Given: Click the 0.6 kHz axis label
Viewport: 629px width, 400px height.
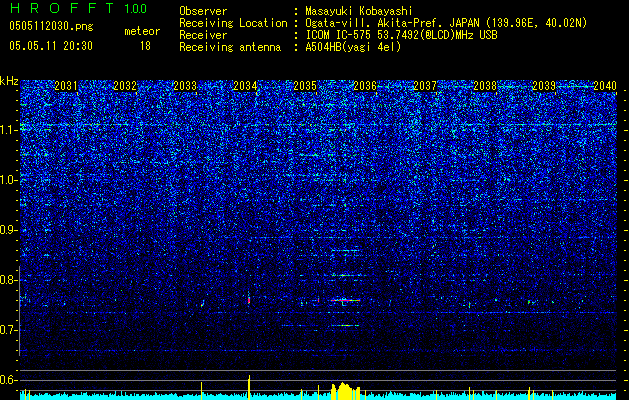Looking at the screenshot, I should click(9, 380).
